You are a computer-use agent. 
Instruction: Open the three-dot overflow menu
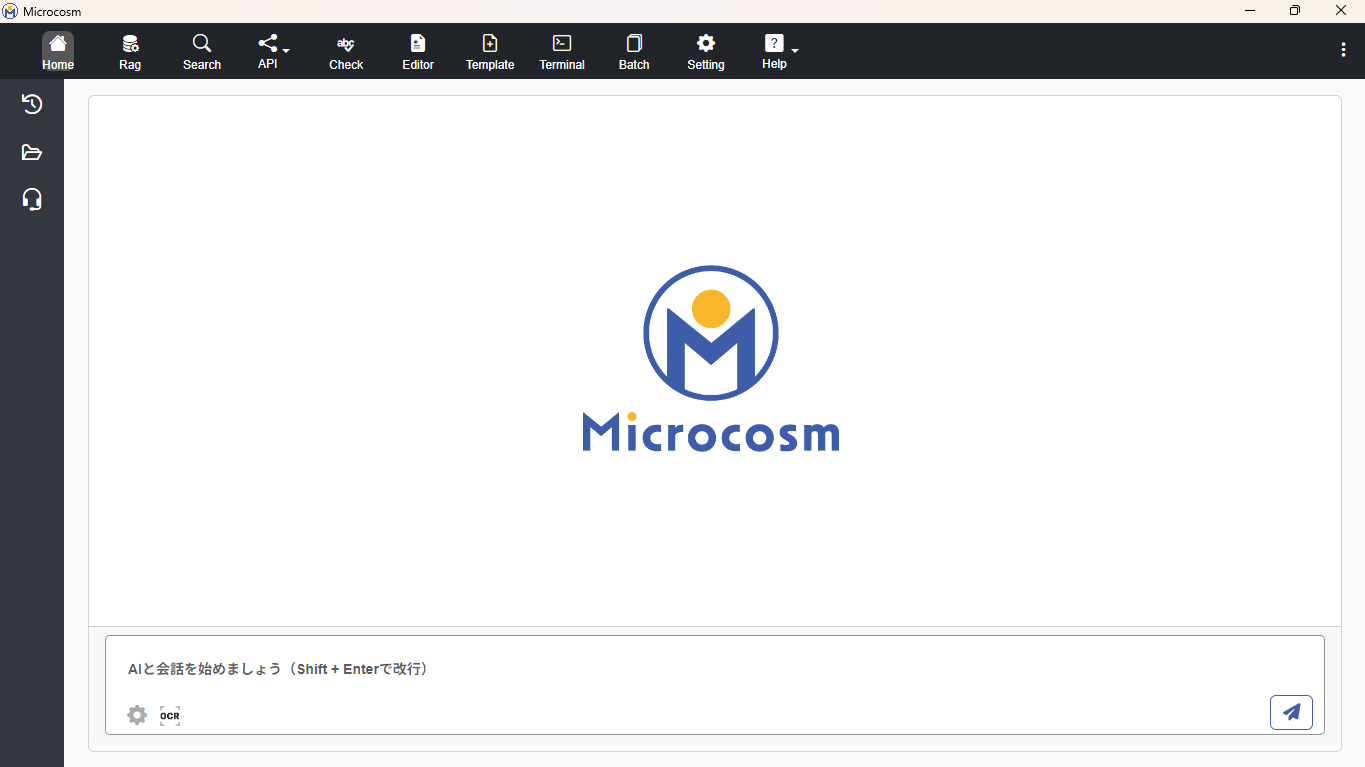coord(1343,50)
